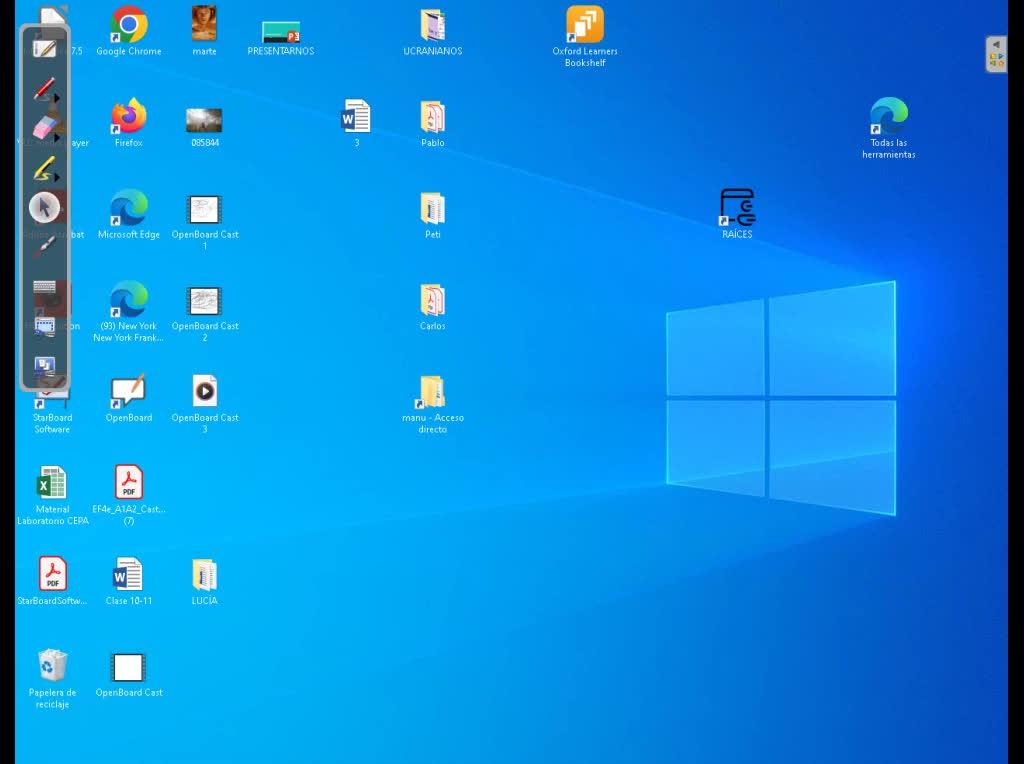Select OpenBoard Cast 1 video file
Screen dimensions: 1024x764
coord(204,222)
